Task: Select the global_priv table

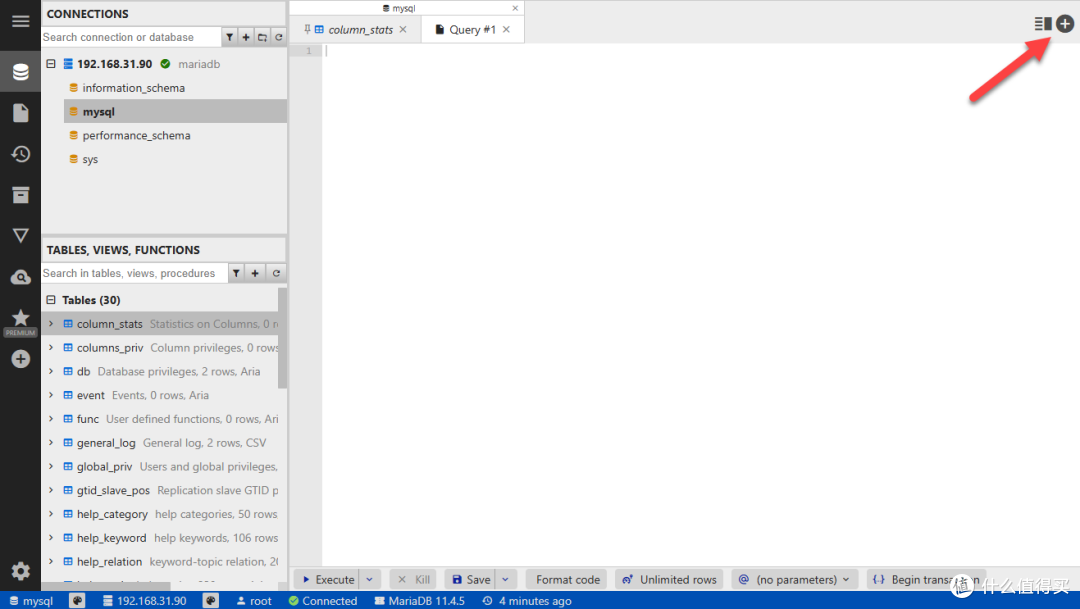Action: tap(161, 466)
